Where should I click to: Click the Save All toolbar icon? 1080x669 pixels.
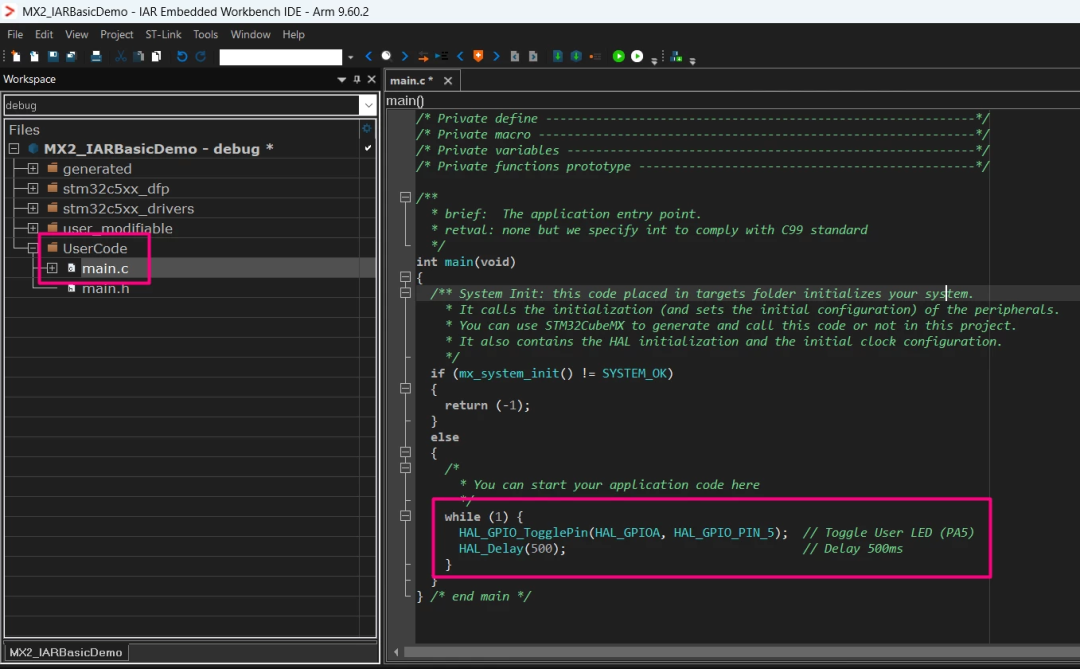point(71,56)
